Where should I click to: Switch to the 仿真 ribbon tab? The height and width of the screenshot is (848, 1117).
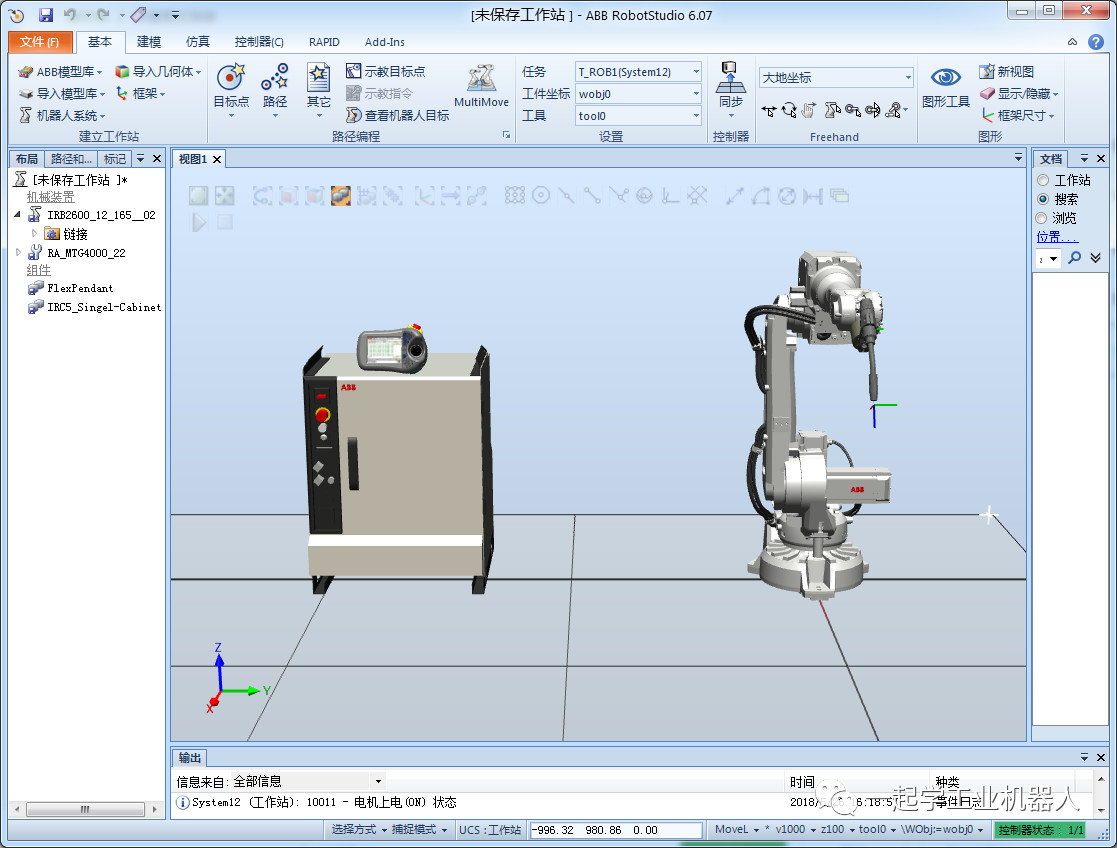click(x=198, y=42)
